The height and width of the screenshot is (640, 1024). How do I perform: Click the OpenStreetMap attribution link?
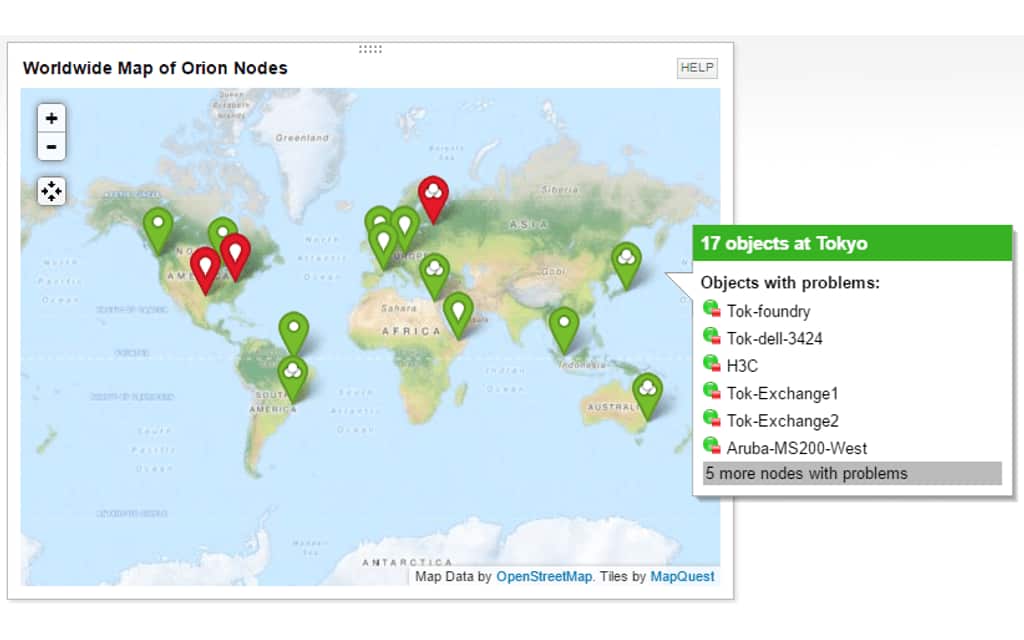pyautogui.click(x=544, y=577)
